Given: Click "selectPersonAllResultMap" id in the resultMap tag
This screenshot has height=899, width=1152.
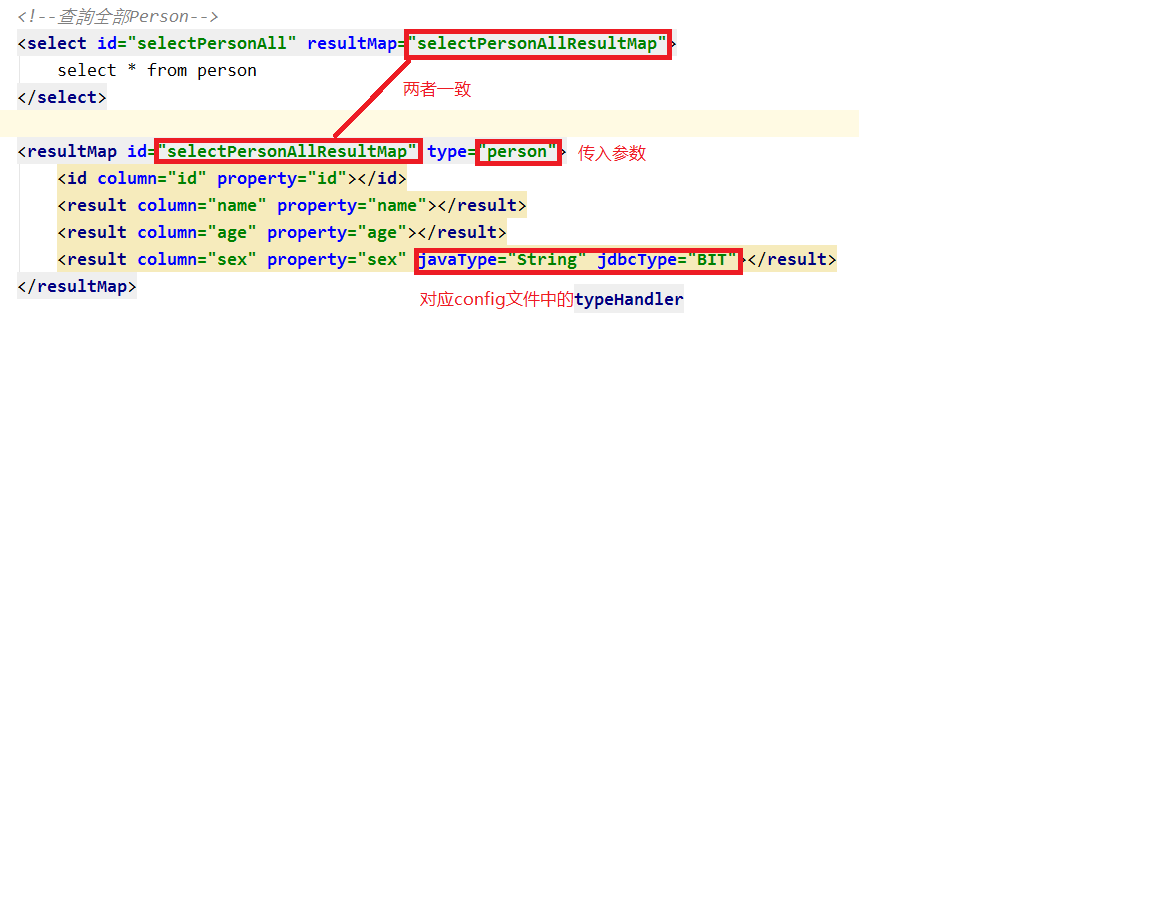Looking at the screenshot, I should [x=287, y=151].
